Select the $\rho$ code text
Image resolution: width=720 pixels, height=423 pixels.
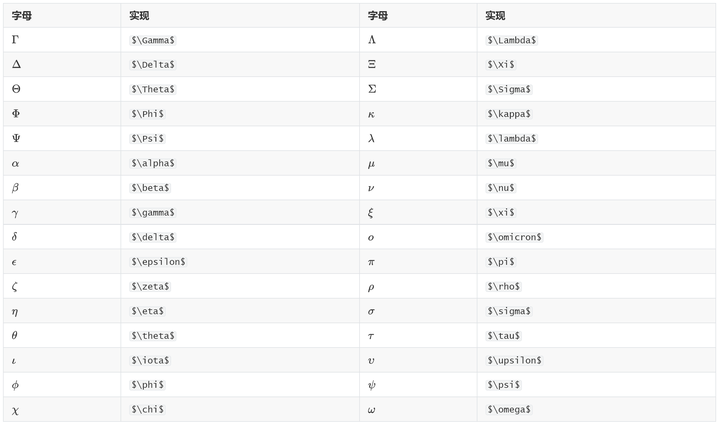(503, 286)
